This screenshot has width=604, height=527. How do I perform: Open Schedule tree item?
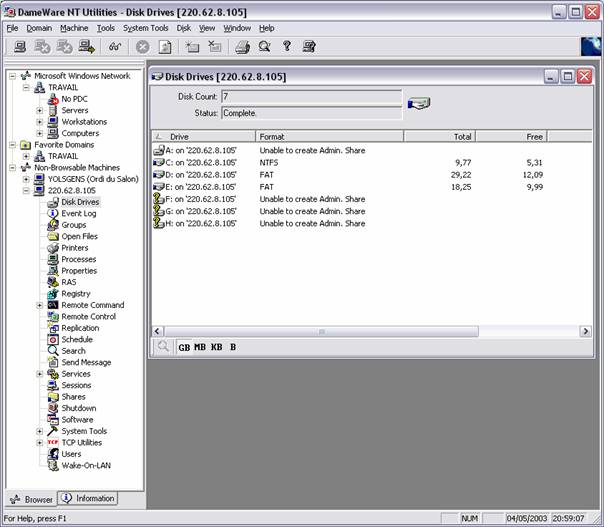(77, 339)
